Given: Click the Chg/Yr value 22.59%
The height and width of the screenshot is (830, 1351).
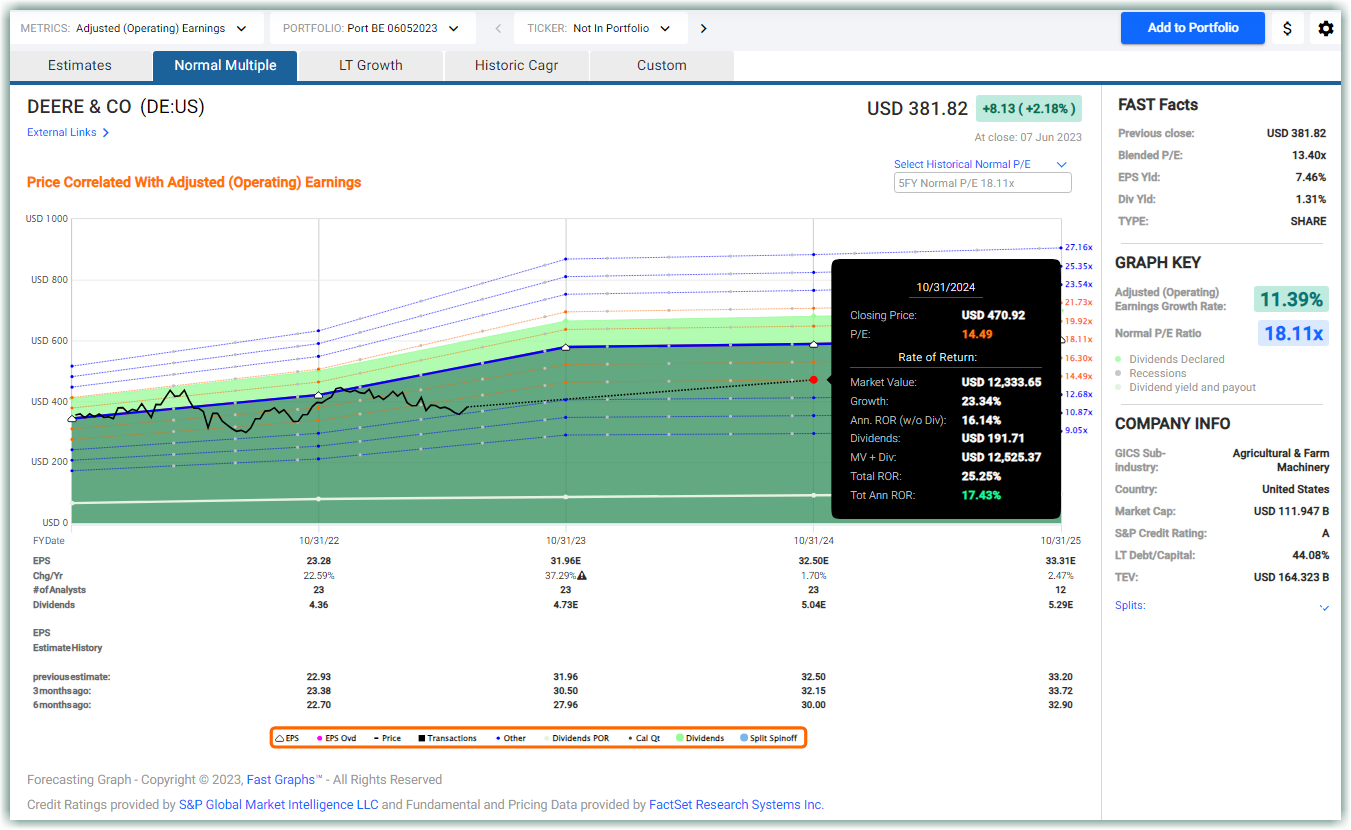Looking at the screenshot, I should coord(319,576).
